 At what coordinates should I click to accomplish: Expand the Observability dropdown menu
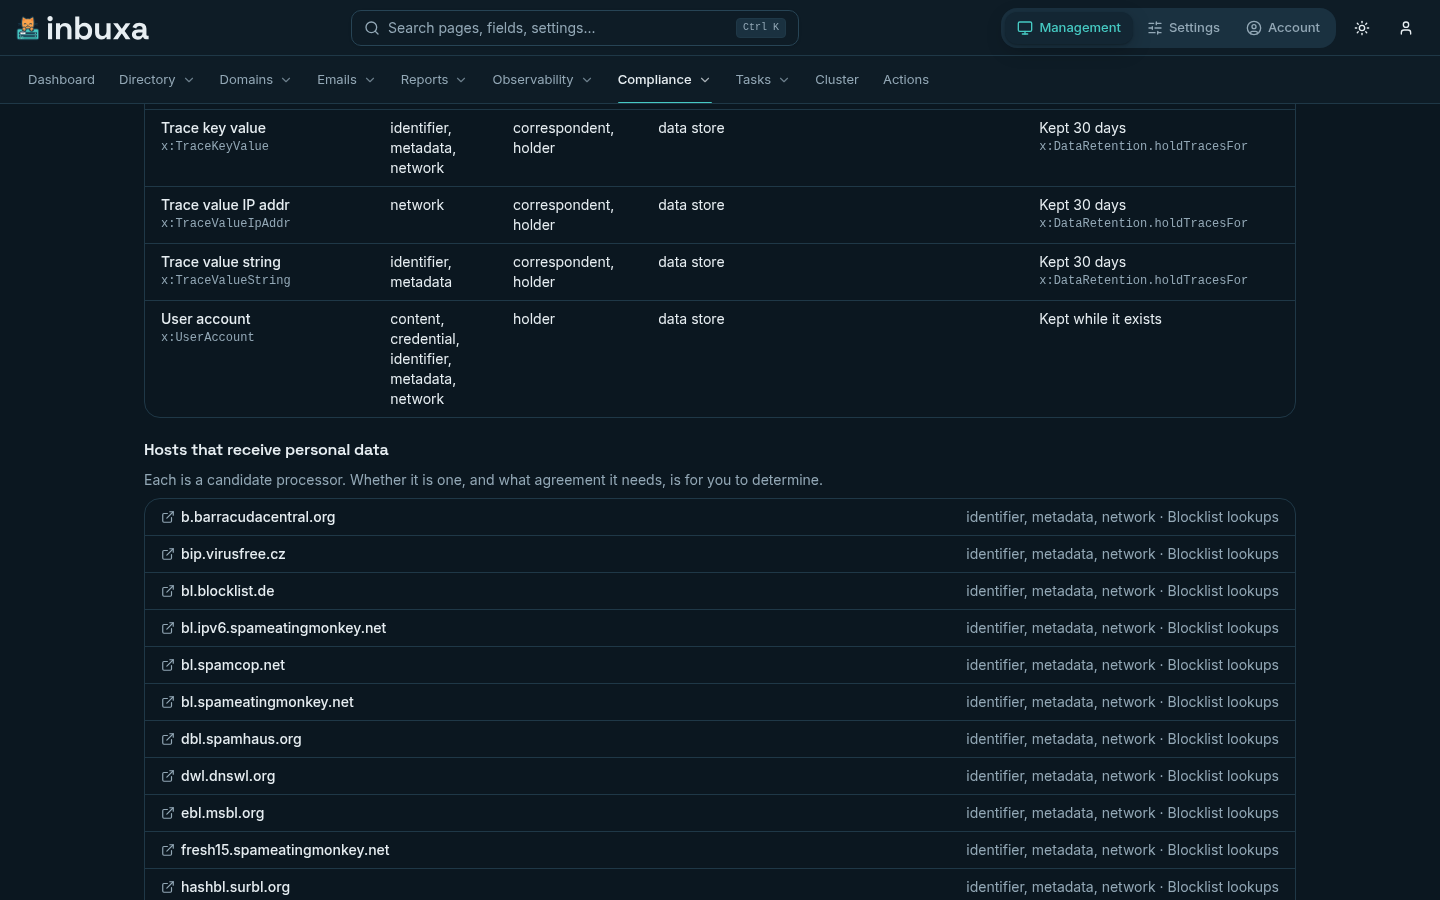click(542, 80)
